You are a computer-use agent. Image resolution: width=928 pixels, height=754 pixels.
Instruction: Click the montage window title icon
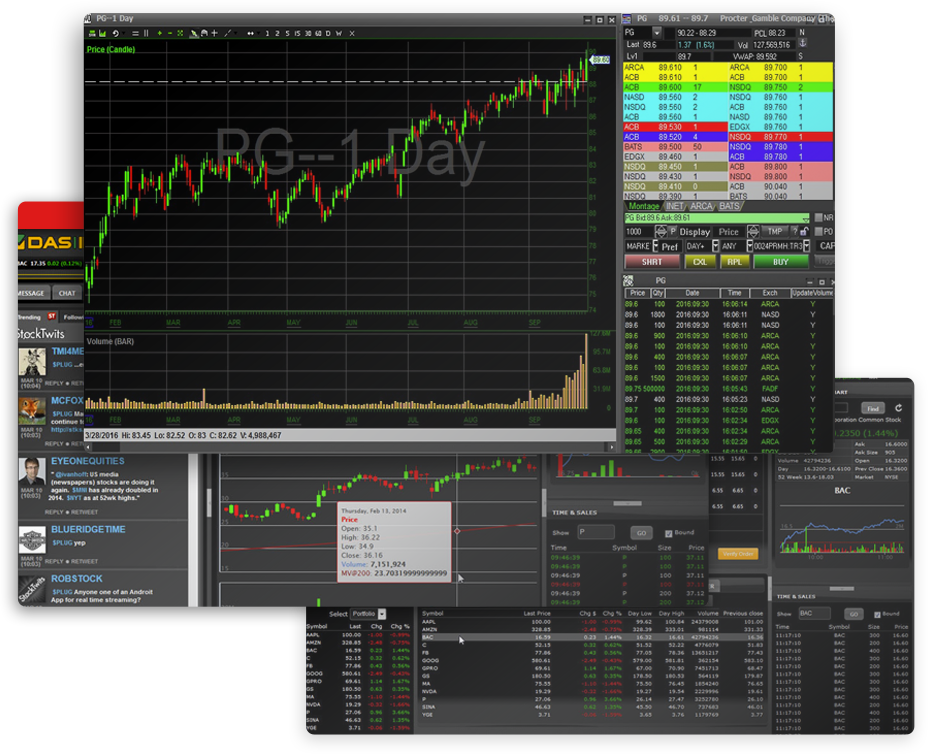point(627,19)
